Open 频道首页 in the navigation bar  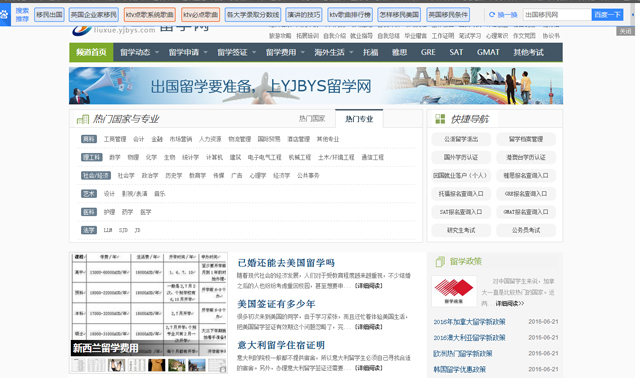coord(91,52)
